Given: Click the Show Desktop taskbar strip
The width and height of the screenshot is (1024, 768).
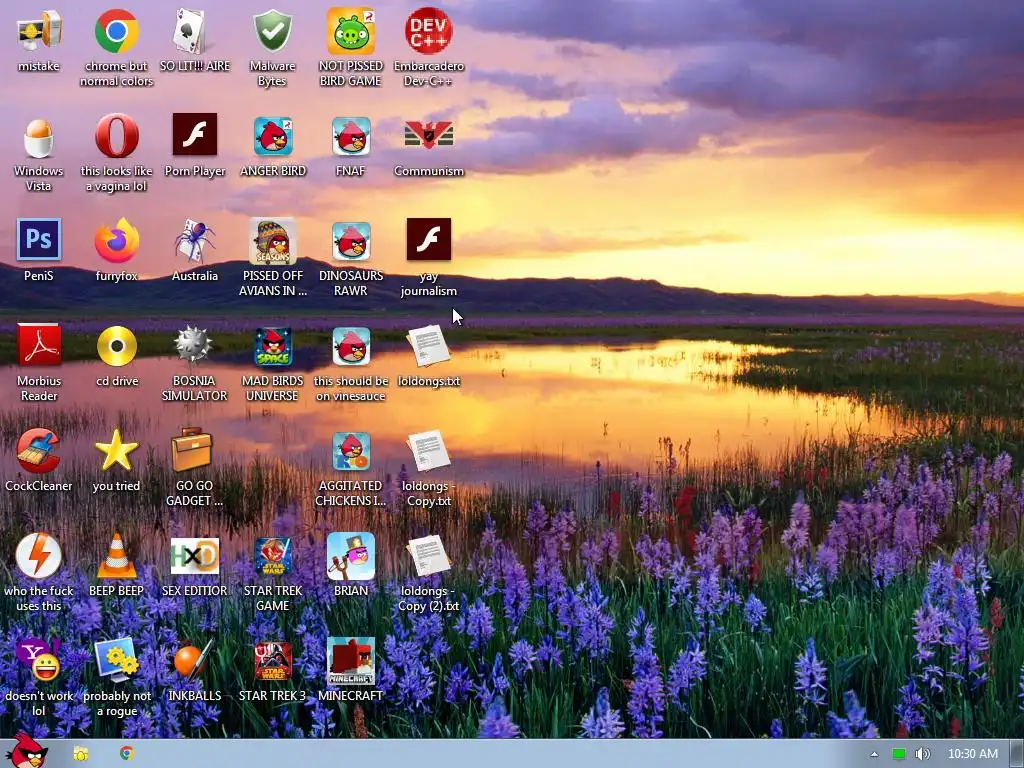Looking at the screenshot, I should coord(1017,754).
